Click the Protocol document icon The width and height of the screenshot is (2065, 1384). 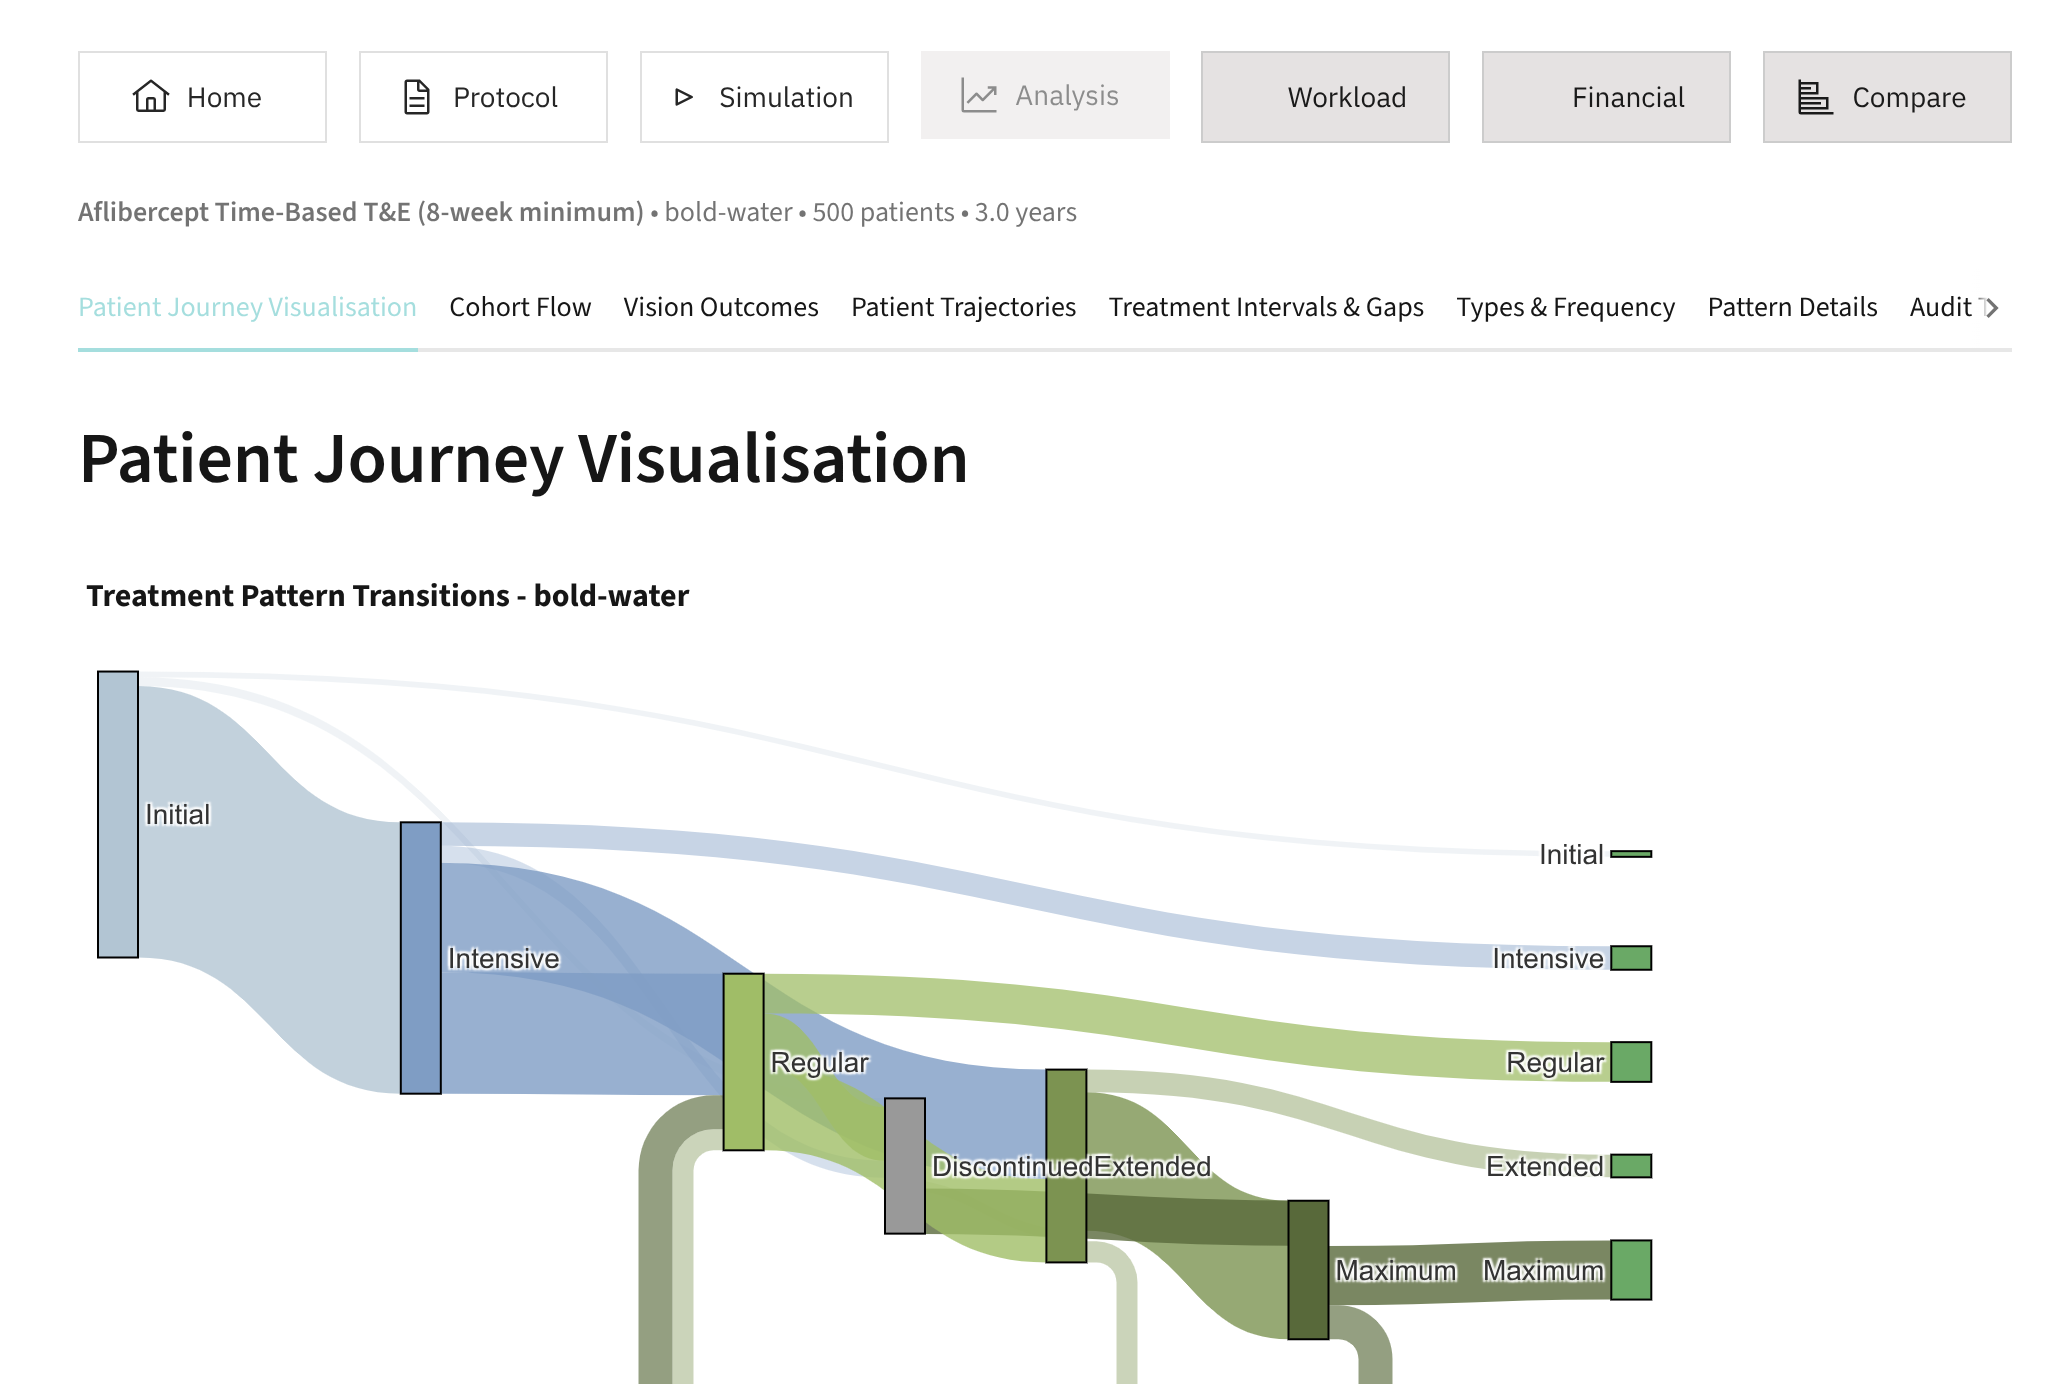[x=416, y=97]
